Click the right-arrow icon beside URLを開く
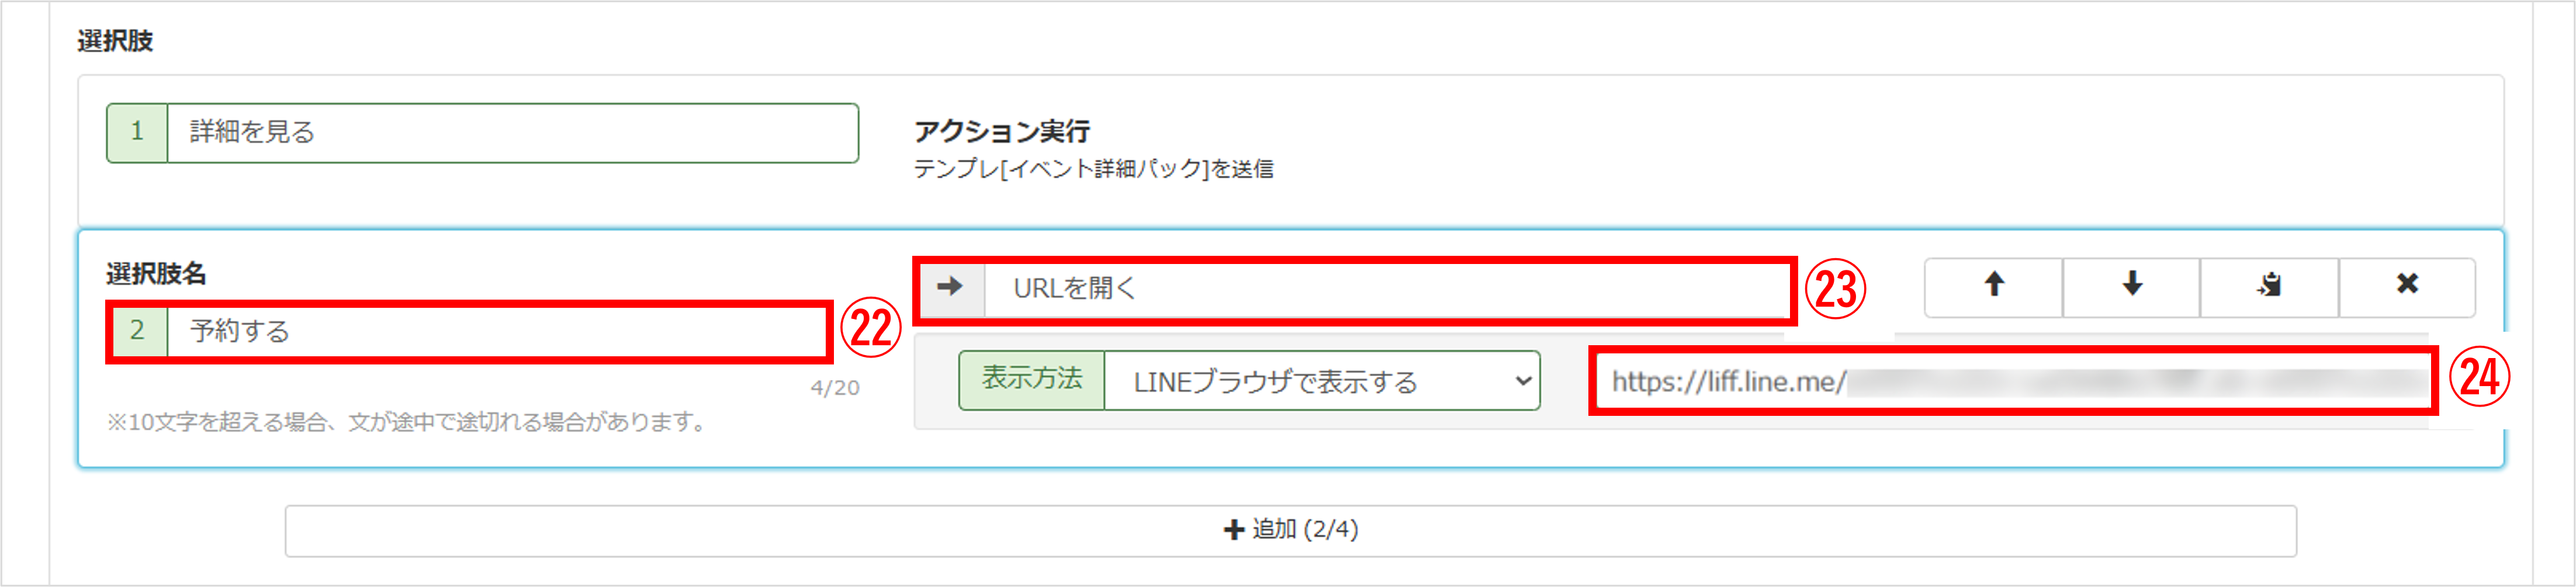 (950, 288)
